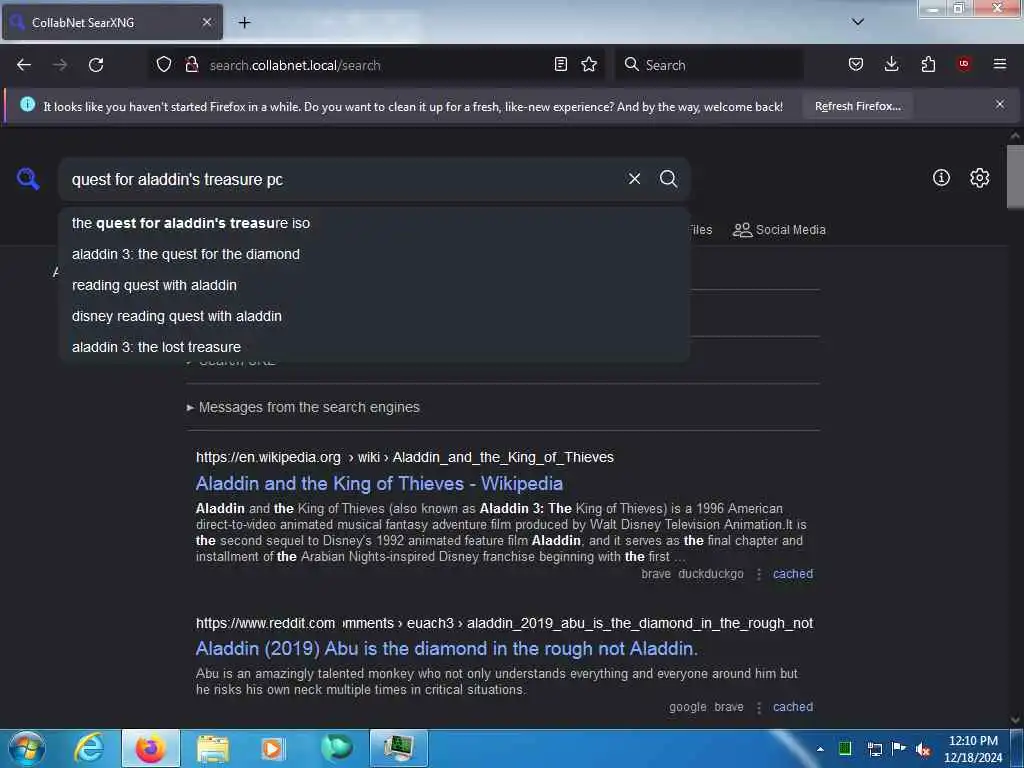The height and width of the screenshot is (768, 1024).
Task: Toggle reader view icon in address bar
Action: [560, 64]
